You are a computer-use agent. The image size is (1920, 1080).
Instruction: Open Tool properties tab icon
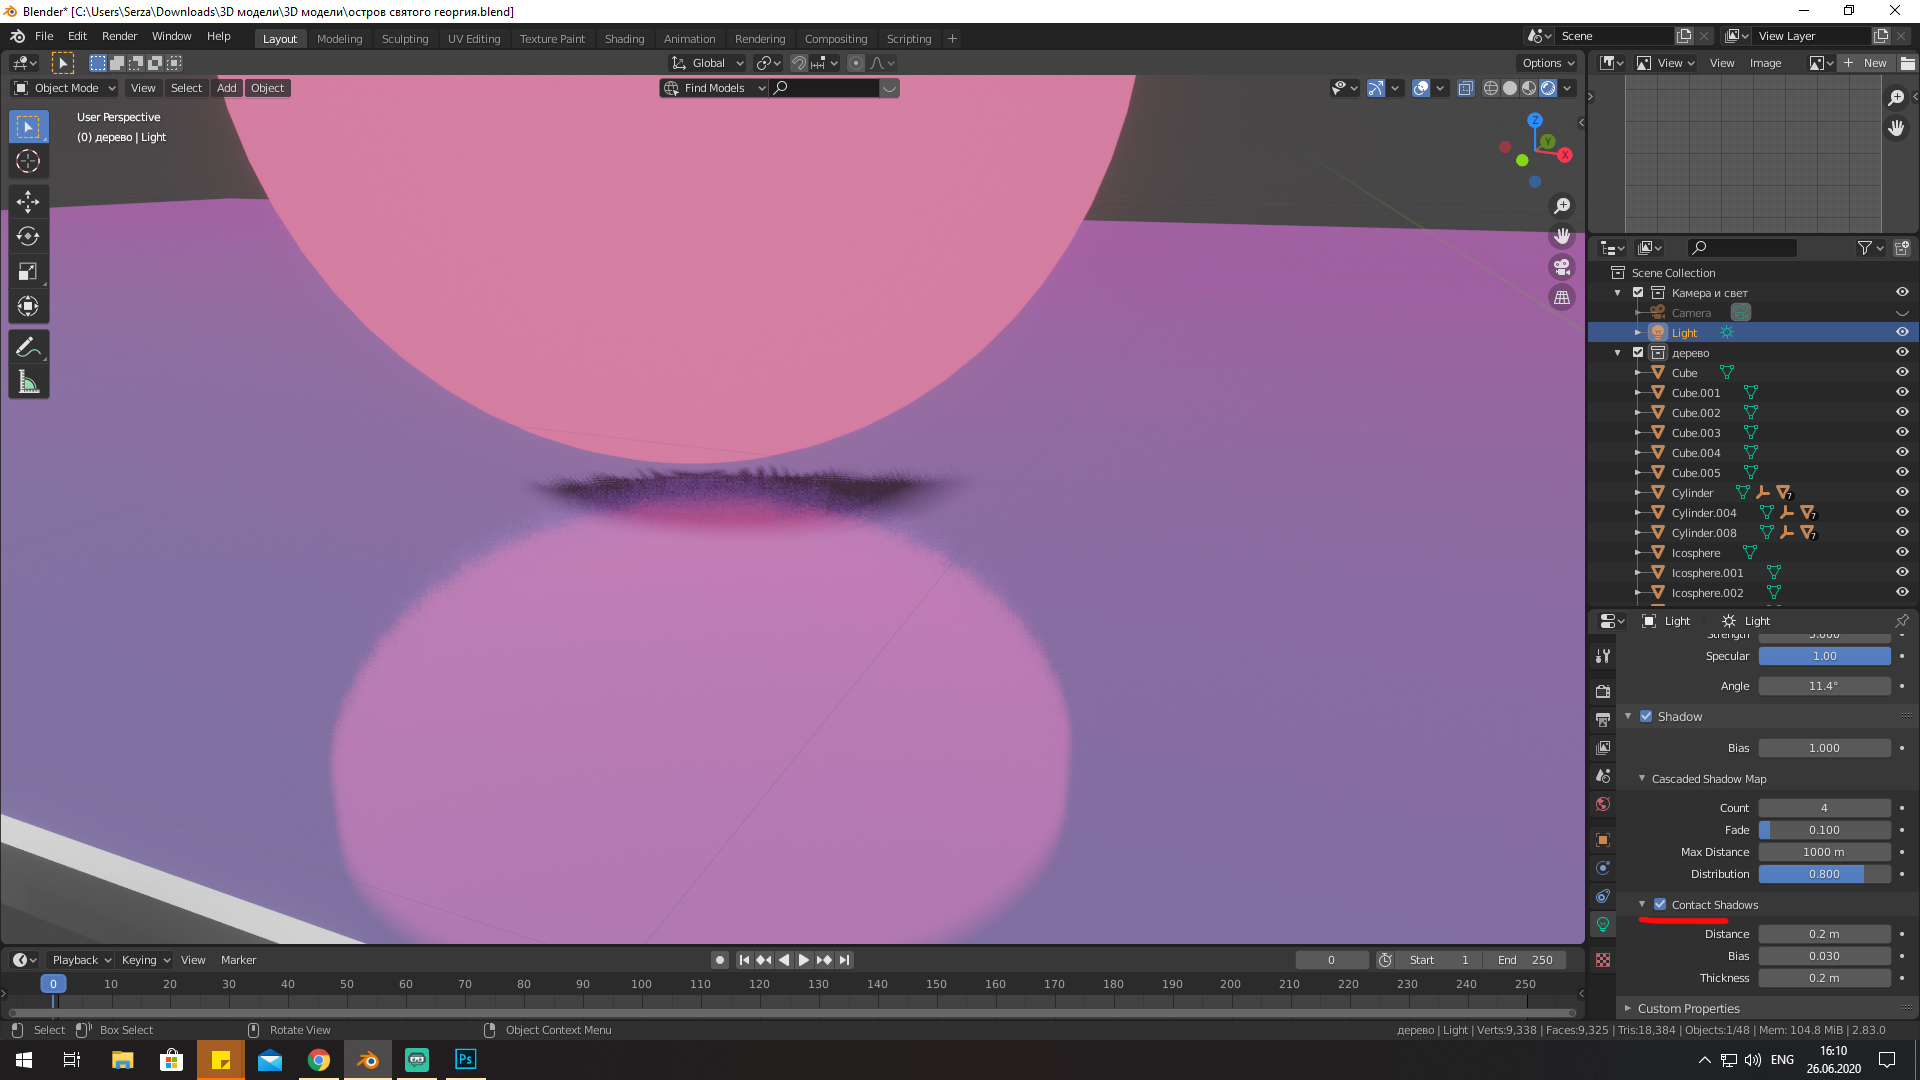[1603, 656]
